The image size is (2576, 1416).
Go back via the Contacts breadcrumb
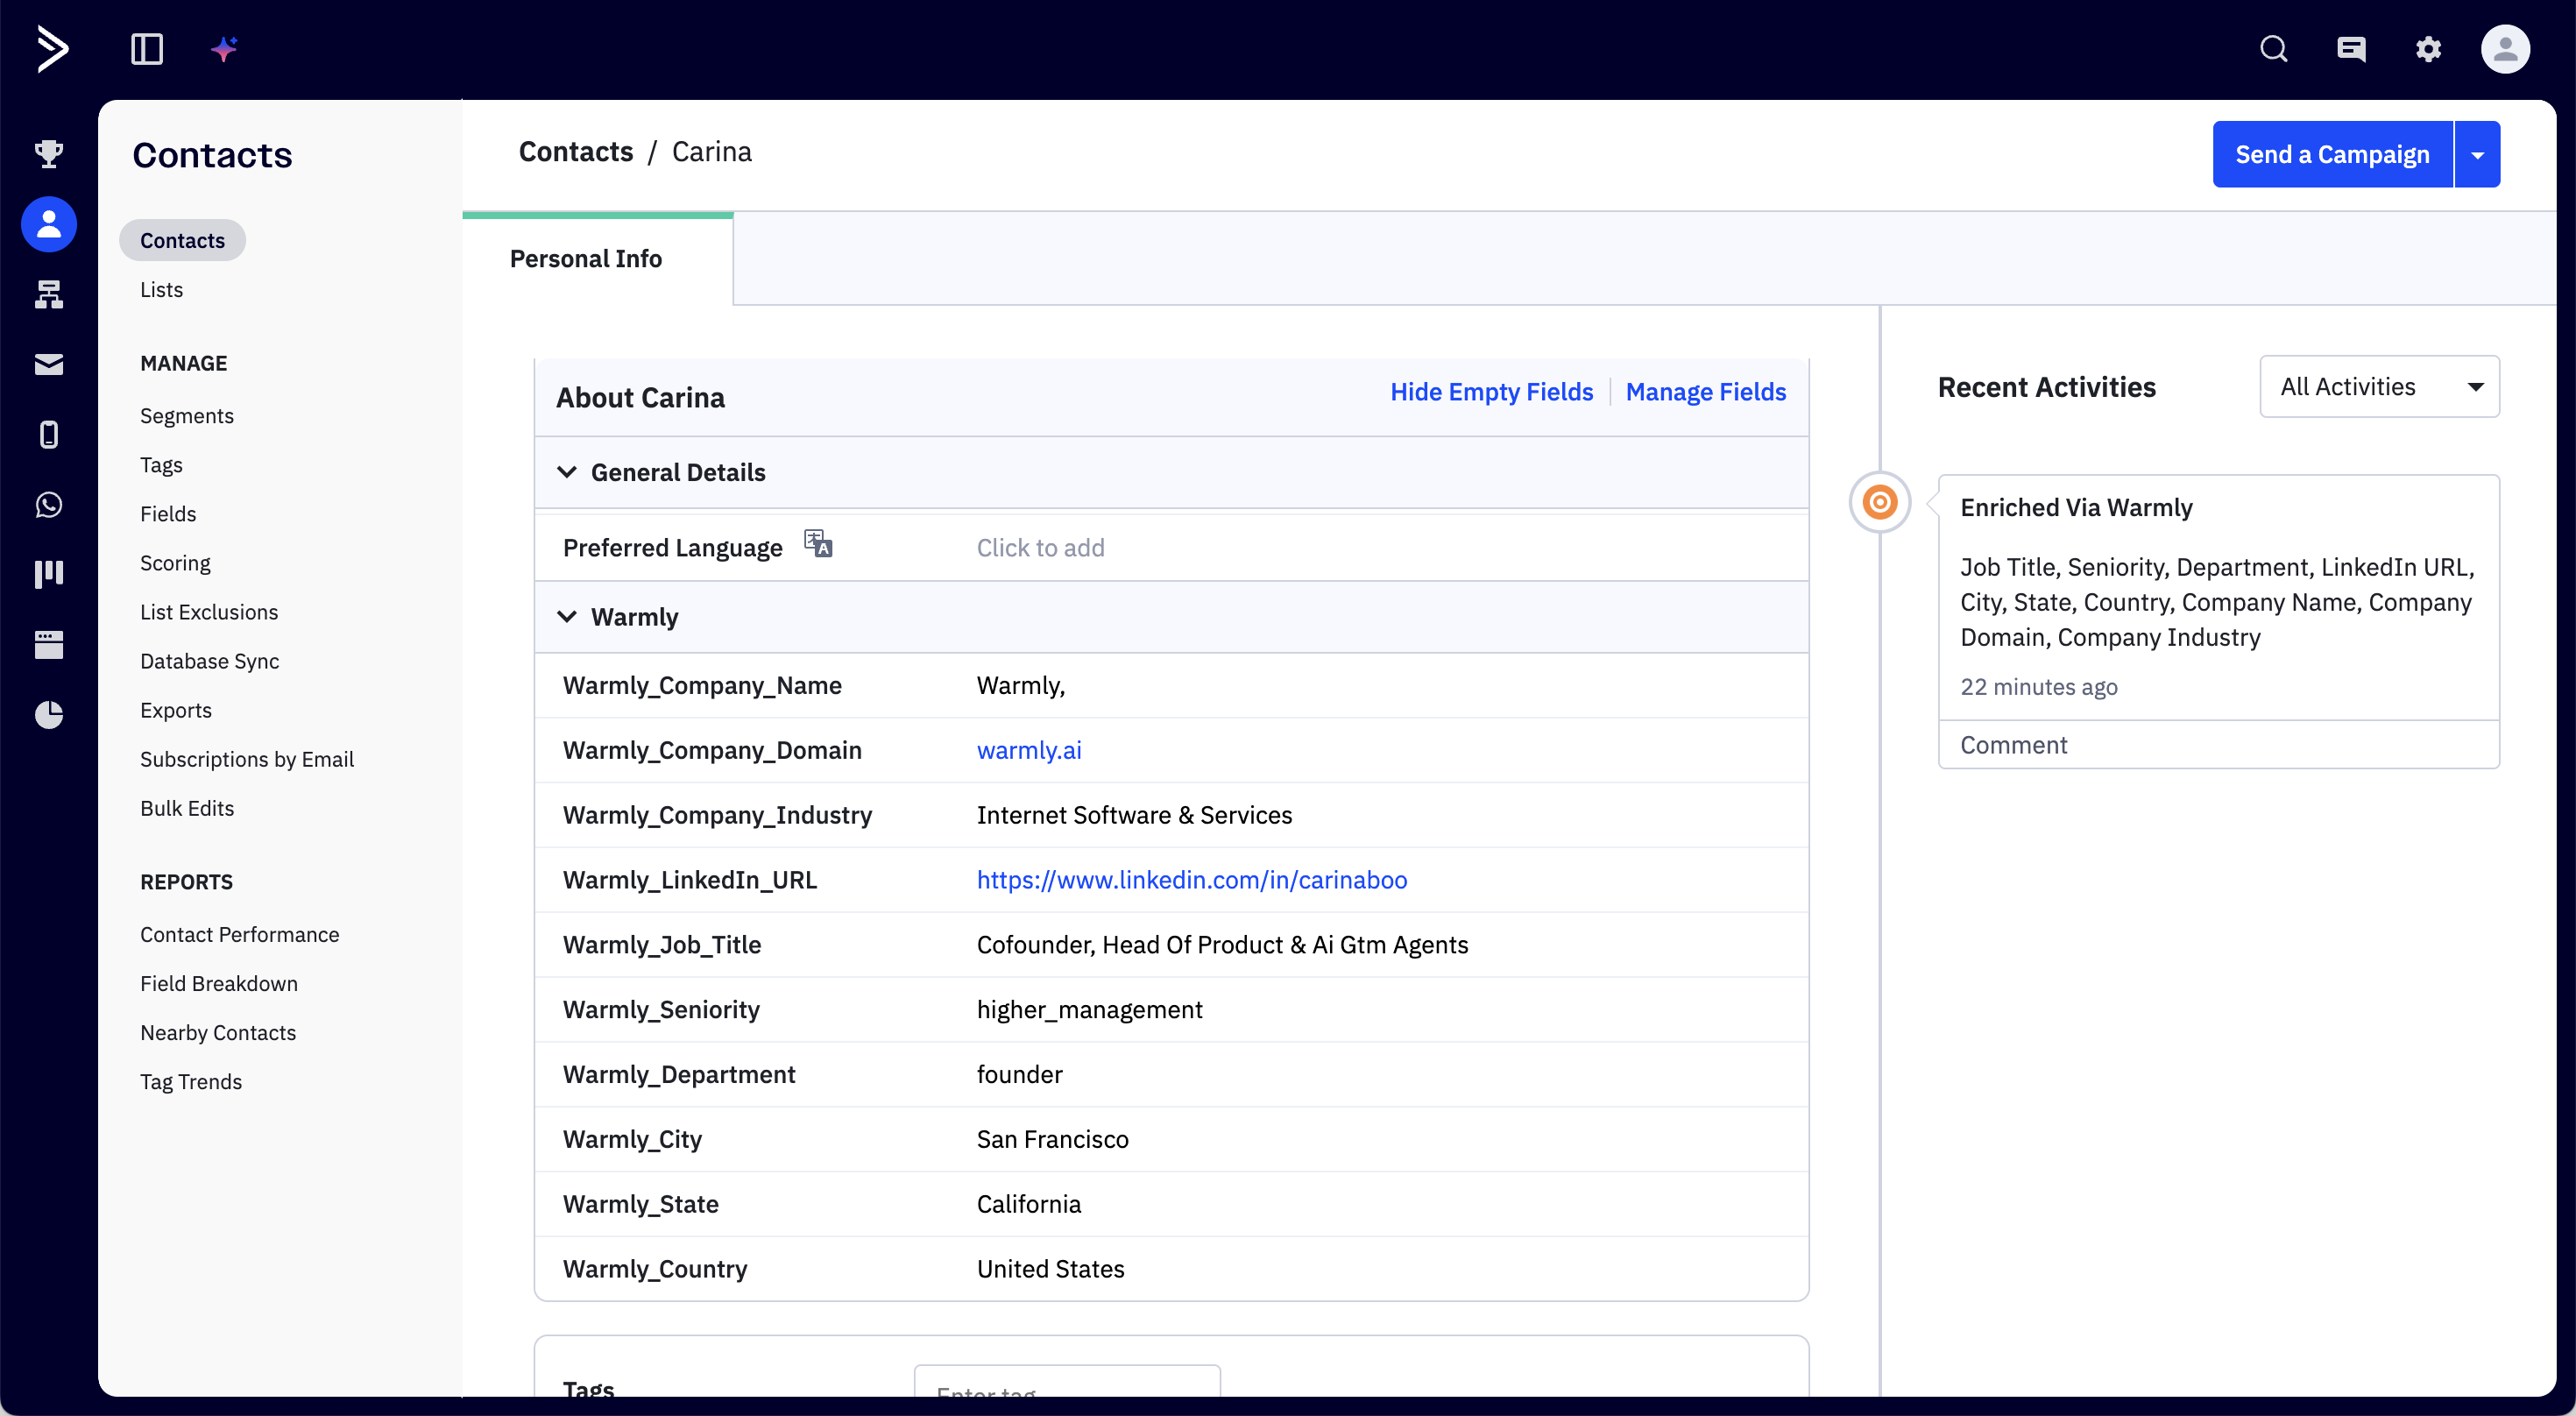coord(576,151)
